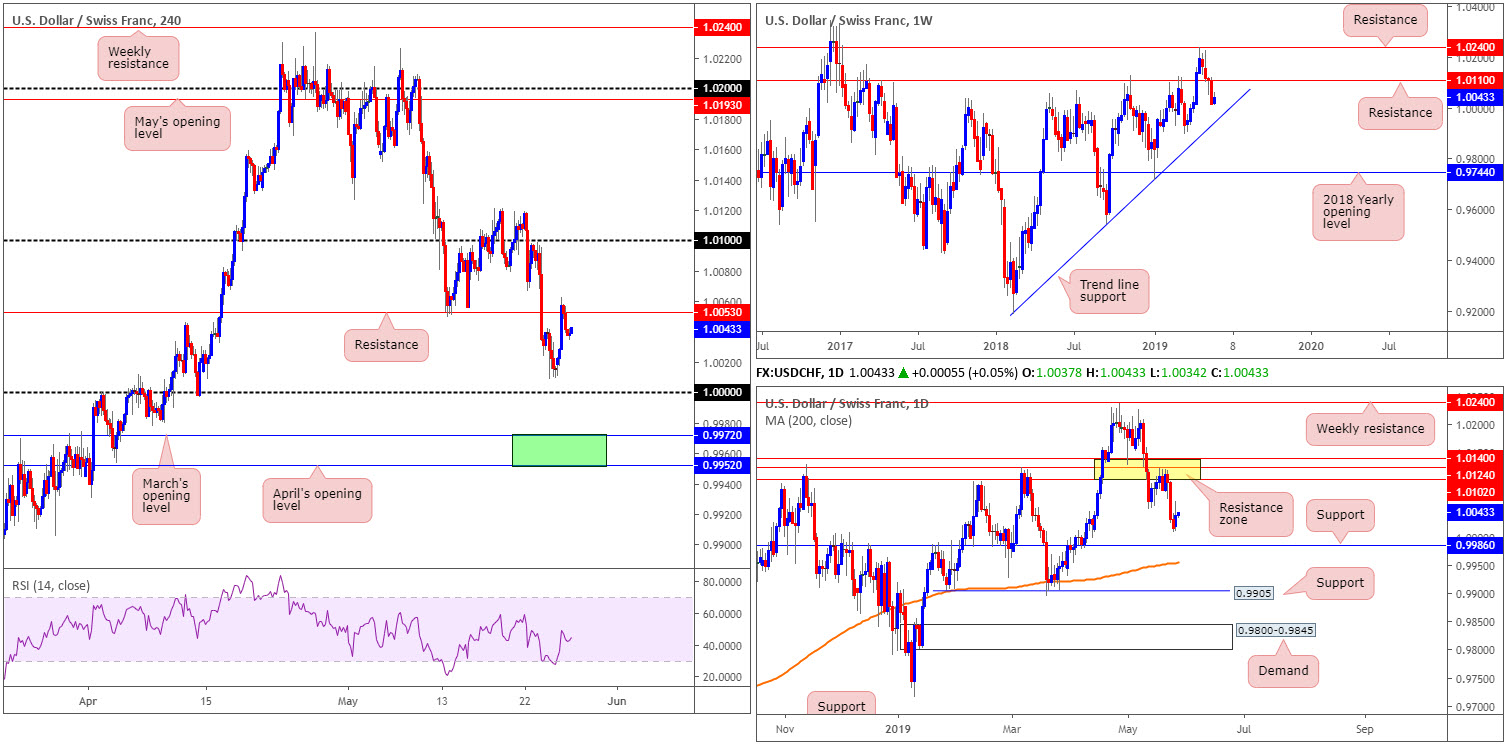Select the 'Support' callout pointing to 0.9905
Viewport: 1507px width, 746px height.
point(1340,583)
